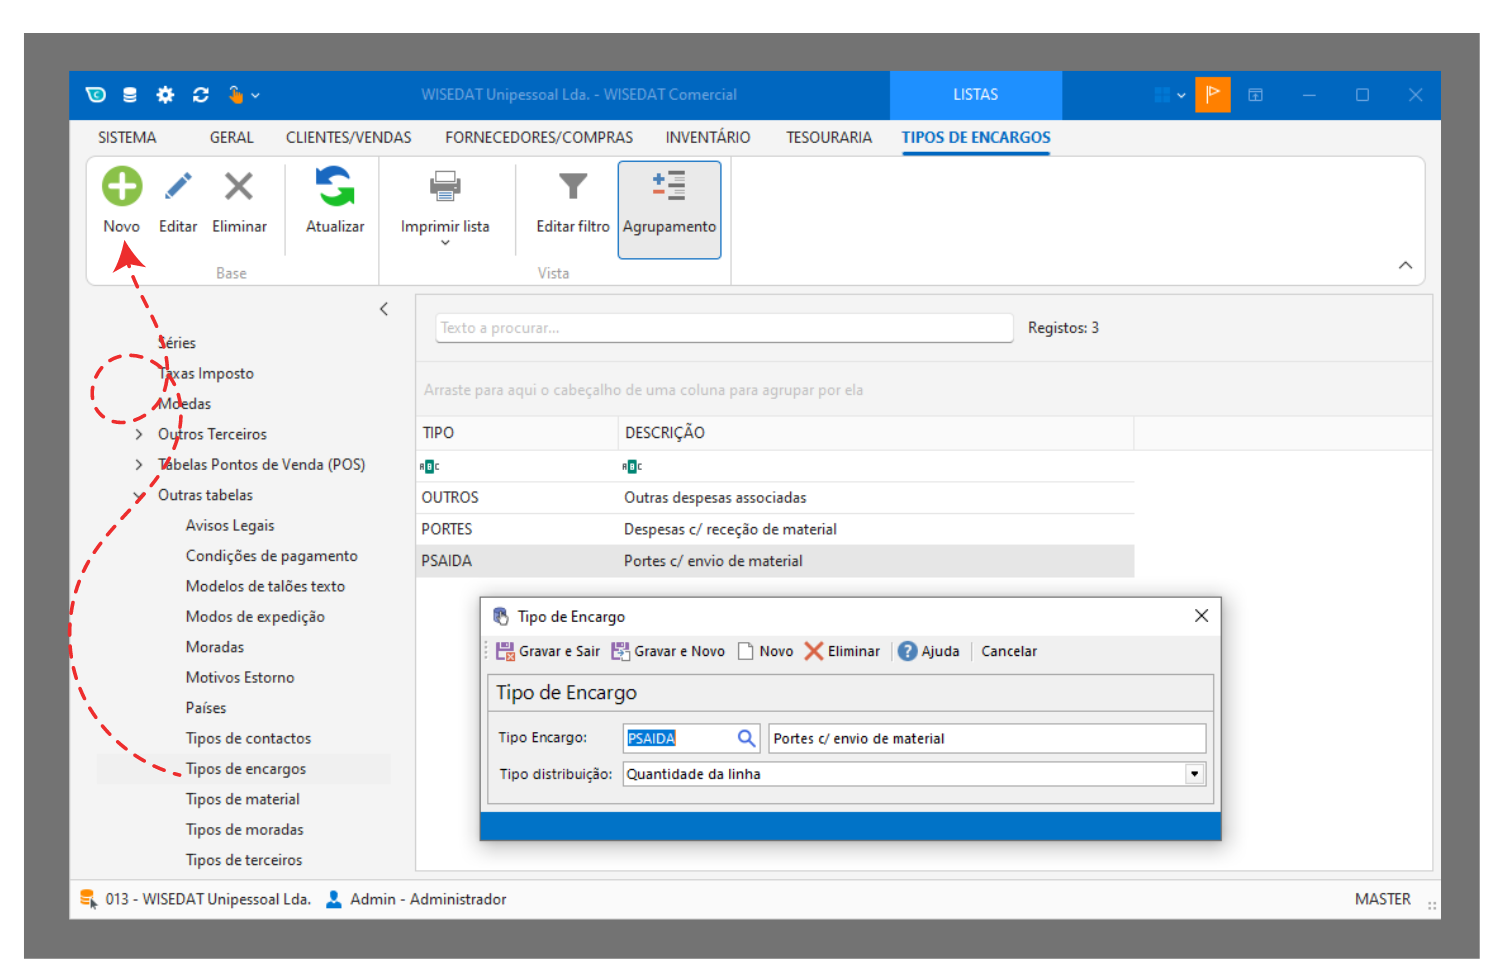Viewport: 1504px width, 975px height.
Task: Open the Imprimir lista dropdown
Action: [445, 242]
